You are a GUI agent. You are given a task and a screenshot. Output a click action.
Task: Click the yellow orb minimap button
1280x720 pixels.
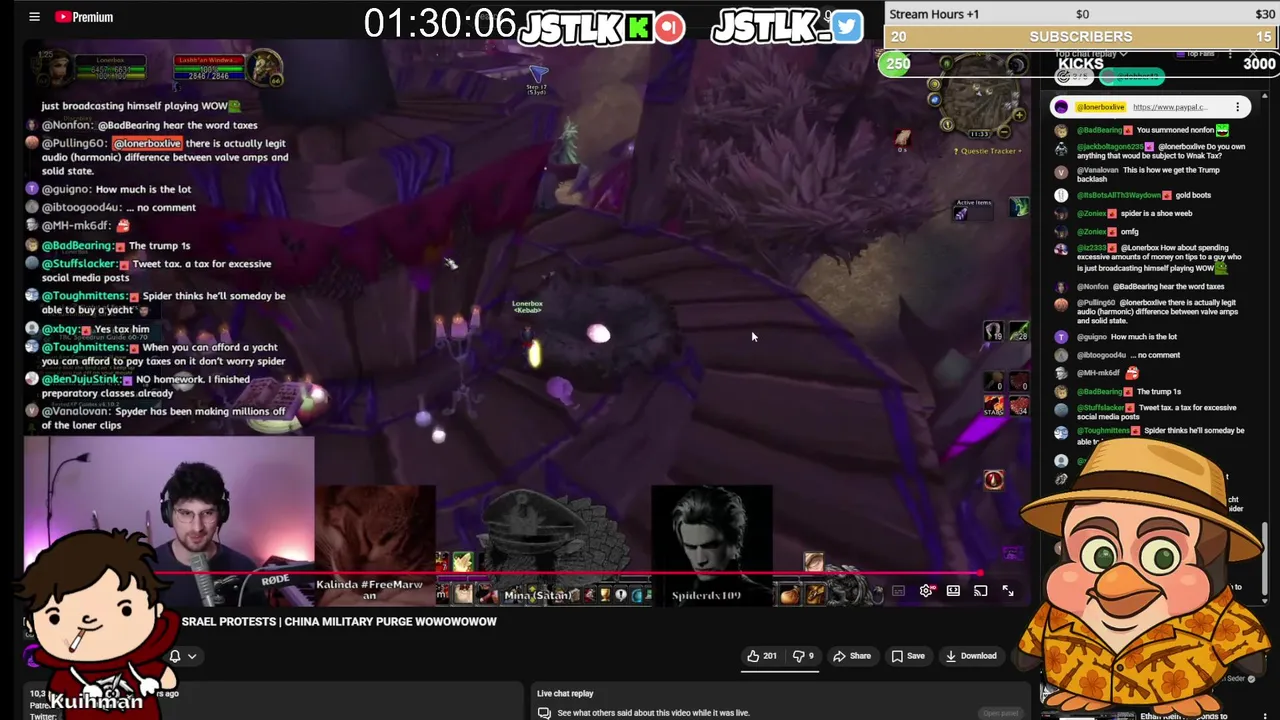click(933, 82)
